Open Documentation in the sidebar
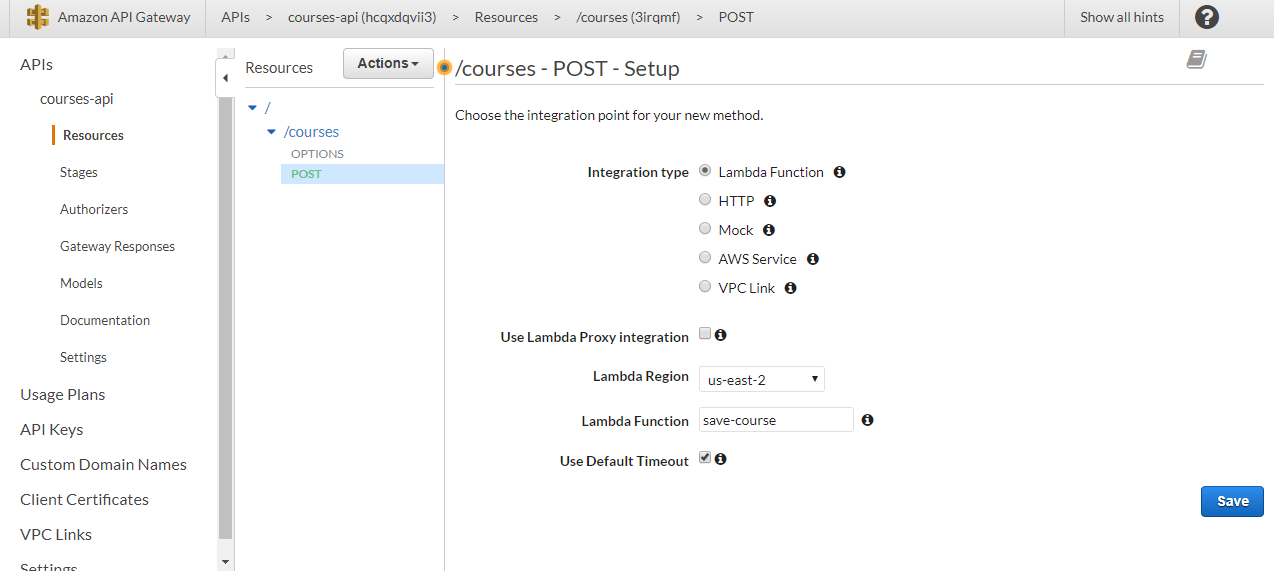 pyautogui.click(x=105, y=320)
